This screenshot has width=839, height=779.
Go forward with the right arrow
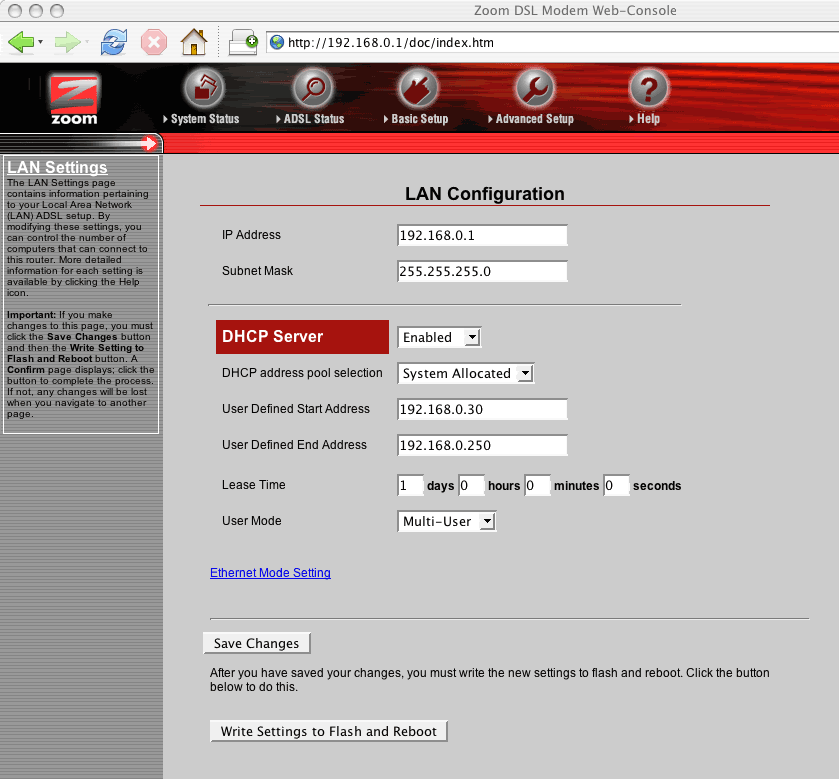[x=67, y=42]
